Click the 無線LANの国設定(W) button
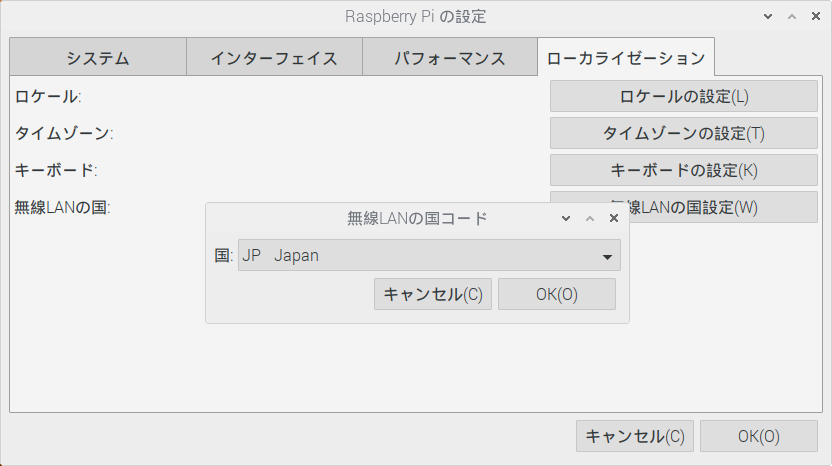Screen dimensions: 832x466 click(x=723, y=207)
